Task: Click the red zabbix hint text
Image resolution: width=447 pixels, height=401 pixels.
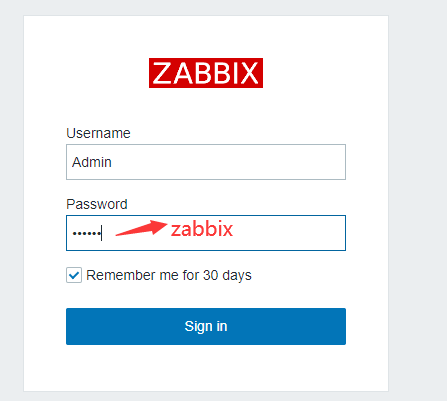Action: click(202, 229)
